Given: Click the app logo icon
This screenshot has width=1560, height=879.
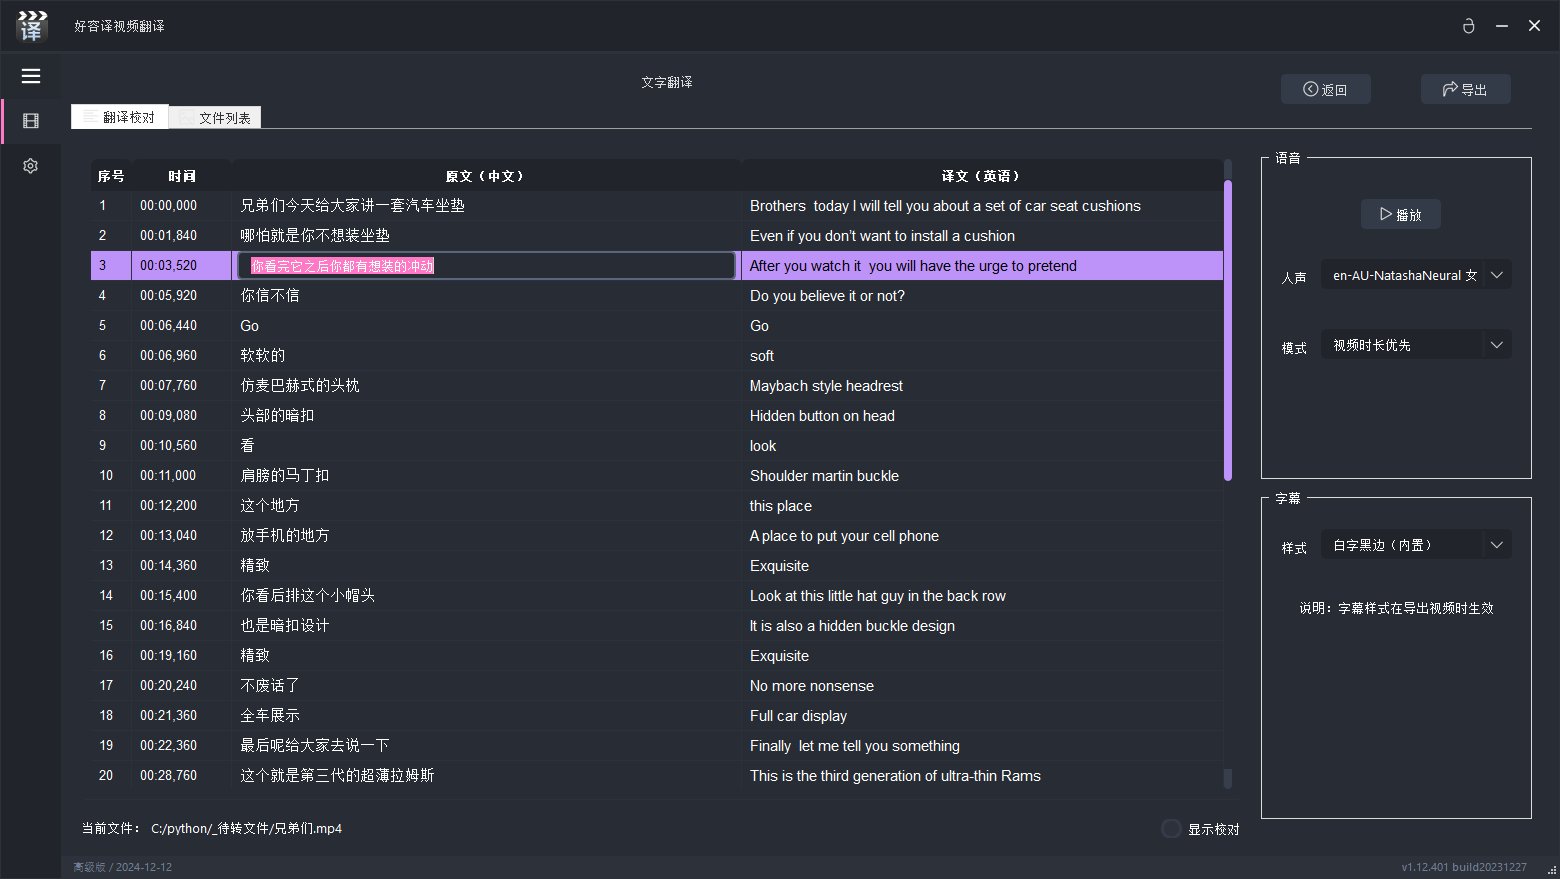Looking at the screenshot, I should coord(32,26).
